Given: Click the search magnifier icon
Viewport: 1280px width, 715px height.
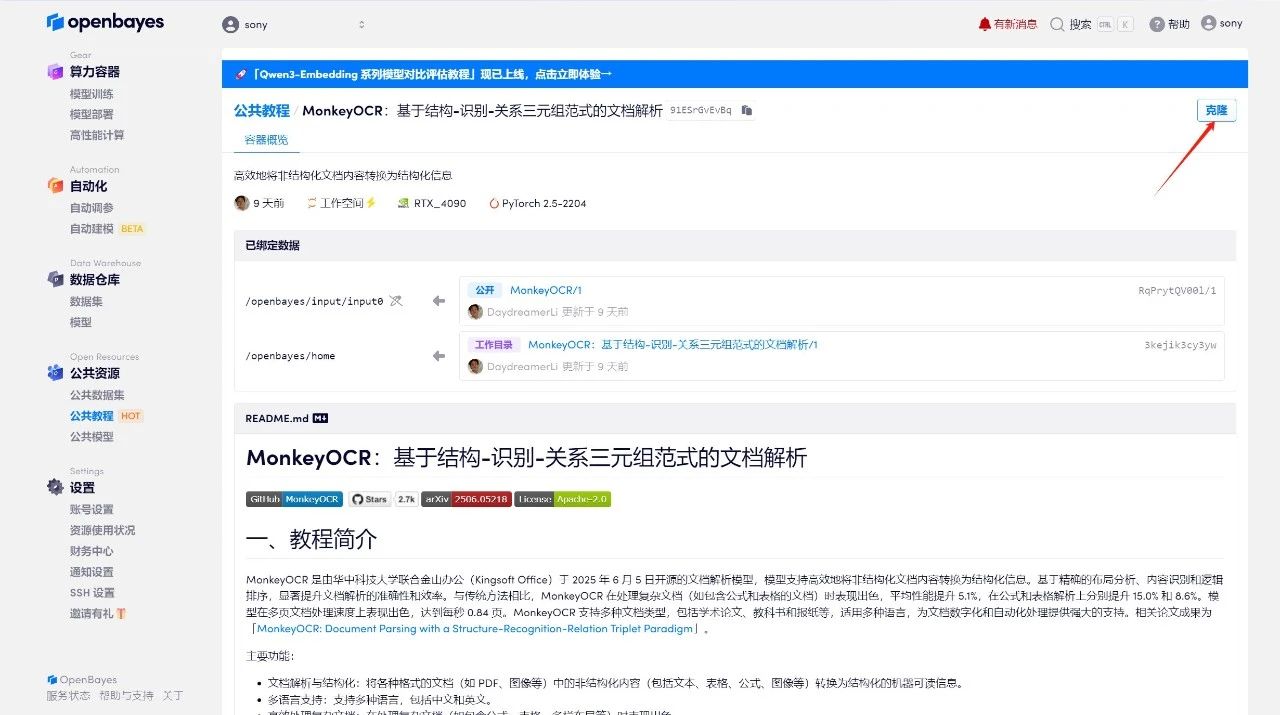Looking at the screenshot, I should pos(1057,24).
